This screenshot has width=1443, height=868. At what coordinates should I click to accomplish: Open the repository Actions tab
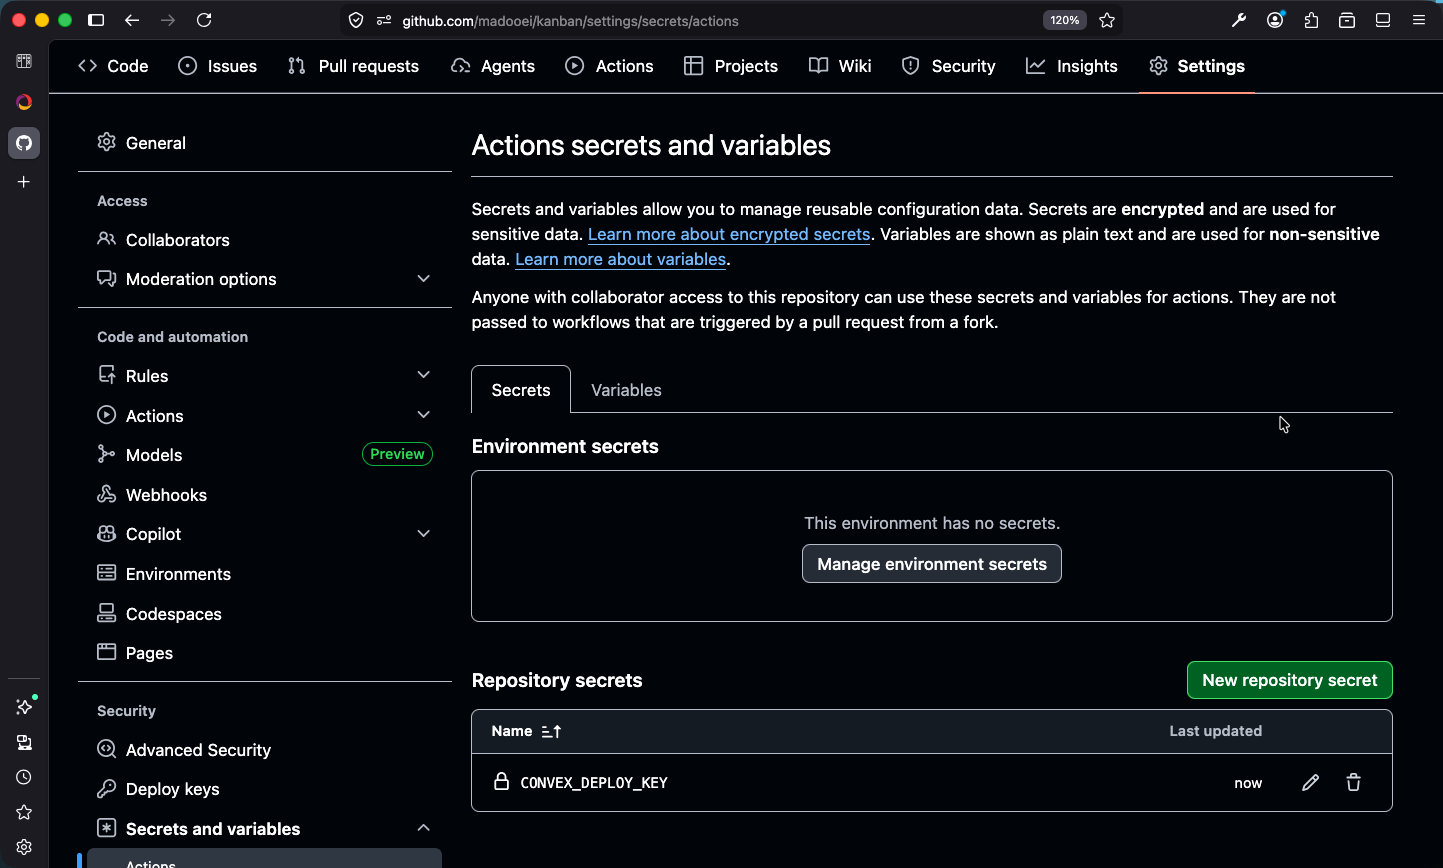(609, 66)
